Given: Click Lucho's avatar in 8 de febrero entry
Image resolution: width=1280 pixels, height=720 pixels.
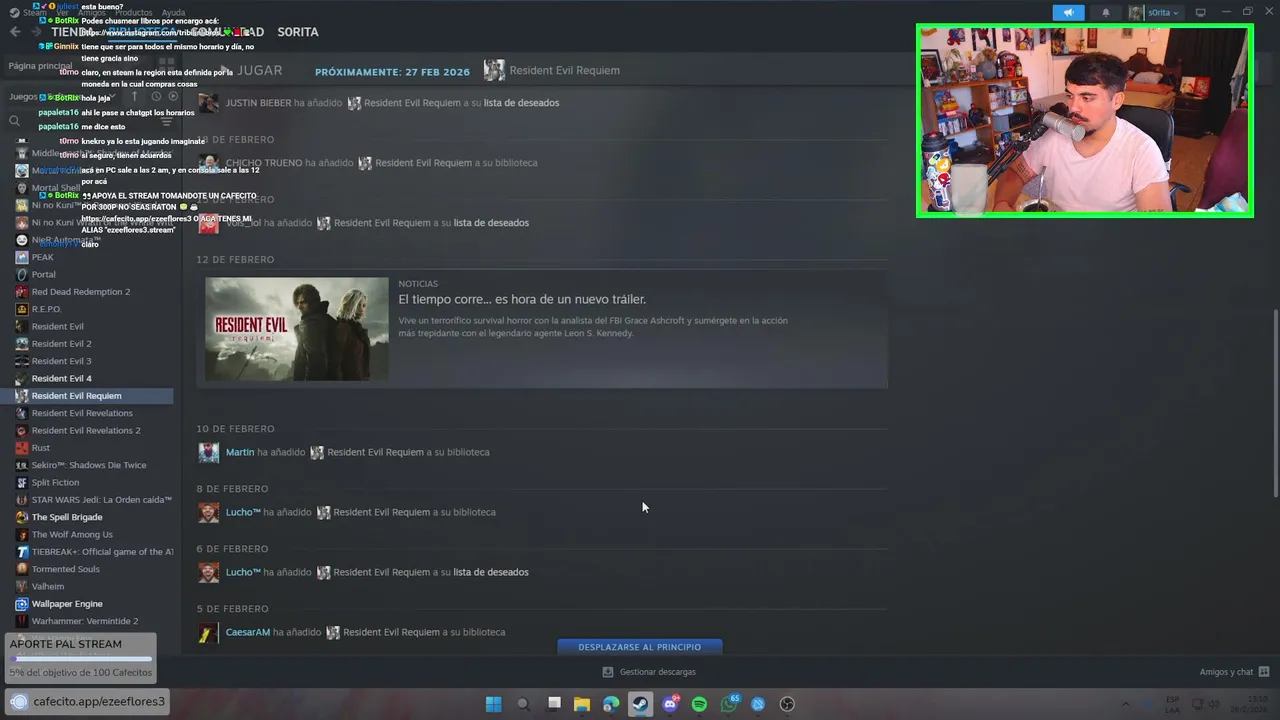Looking at the screenshot, I should coord(209,513).
